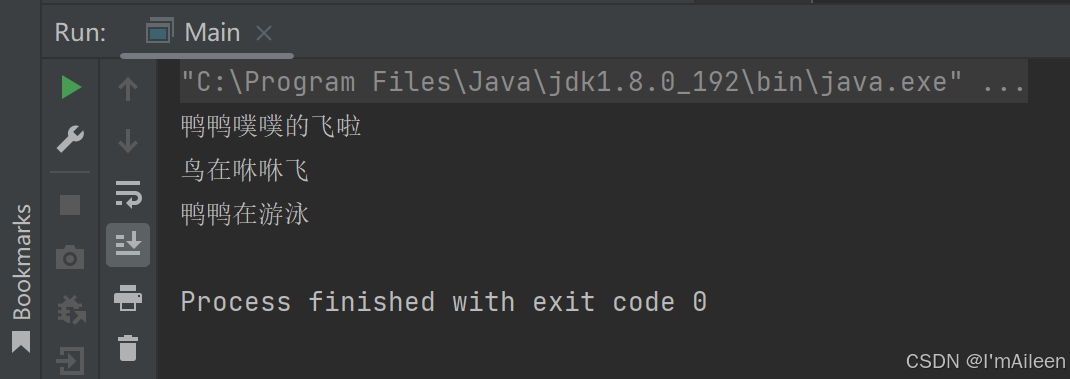This screenshot has height=379, width=1070.
Task: Click the bookmark flag icon in the sidebar
Action: 21,341
